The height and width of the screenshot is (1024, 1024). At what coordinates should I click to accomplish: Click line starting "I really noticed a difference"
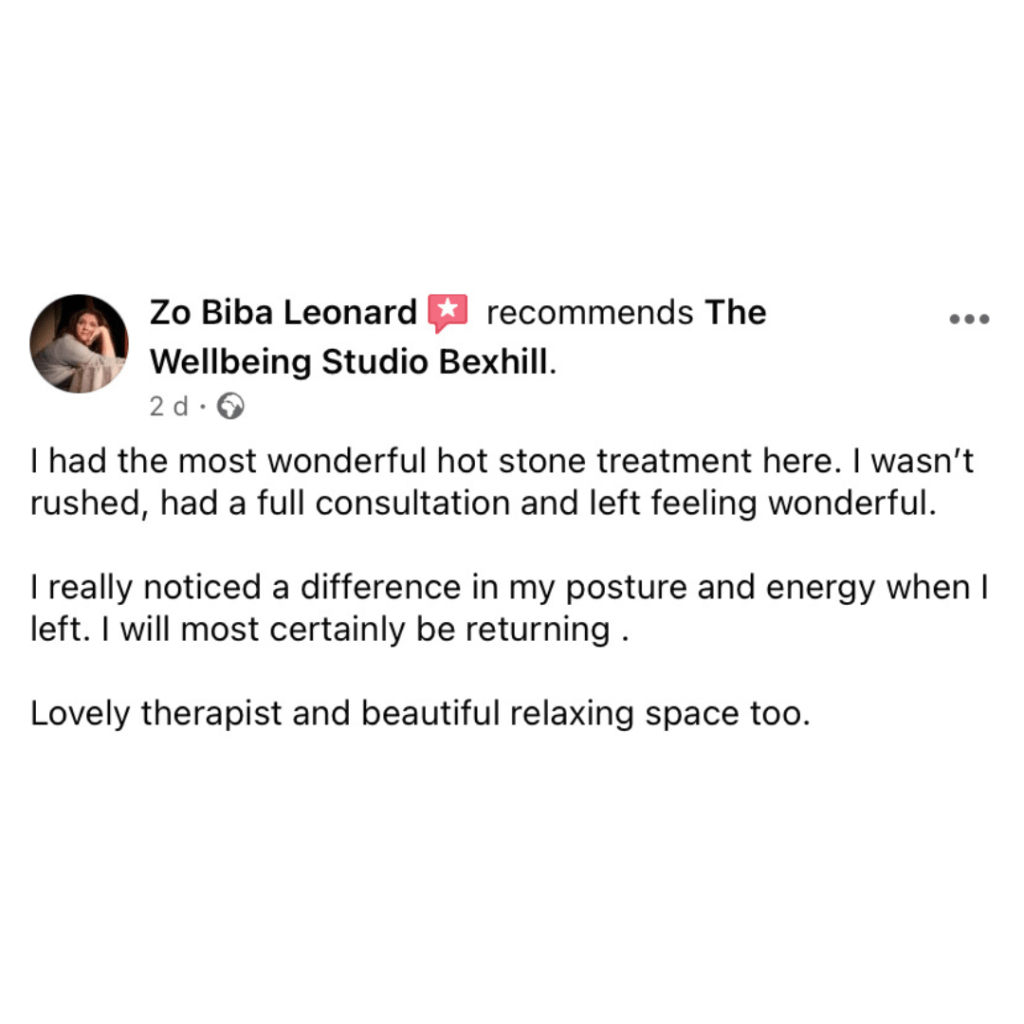pyautogui.click(x=508, y=589)
